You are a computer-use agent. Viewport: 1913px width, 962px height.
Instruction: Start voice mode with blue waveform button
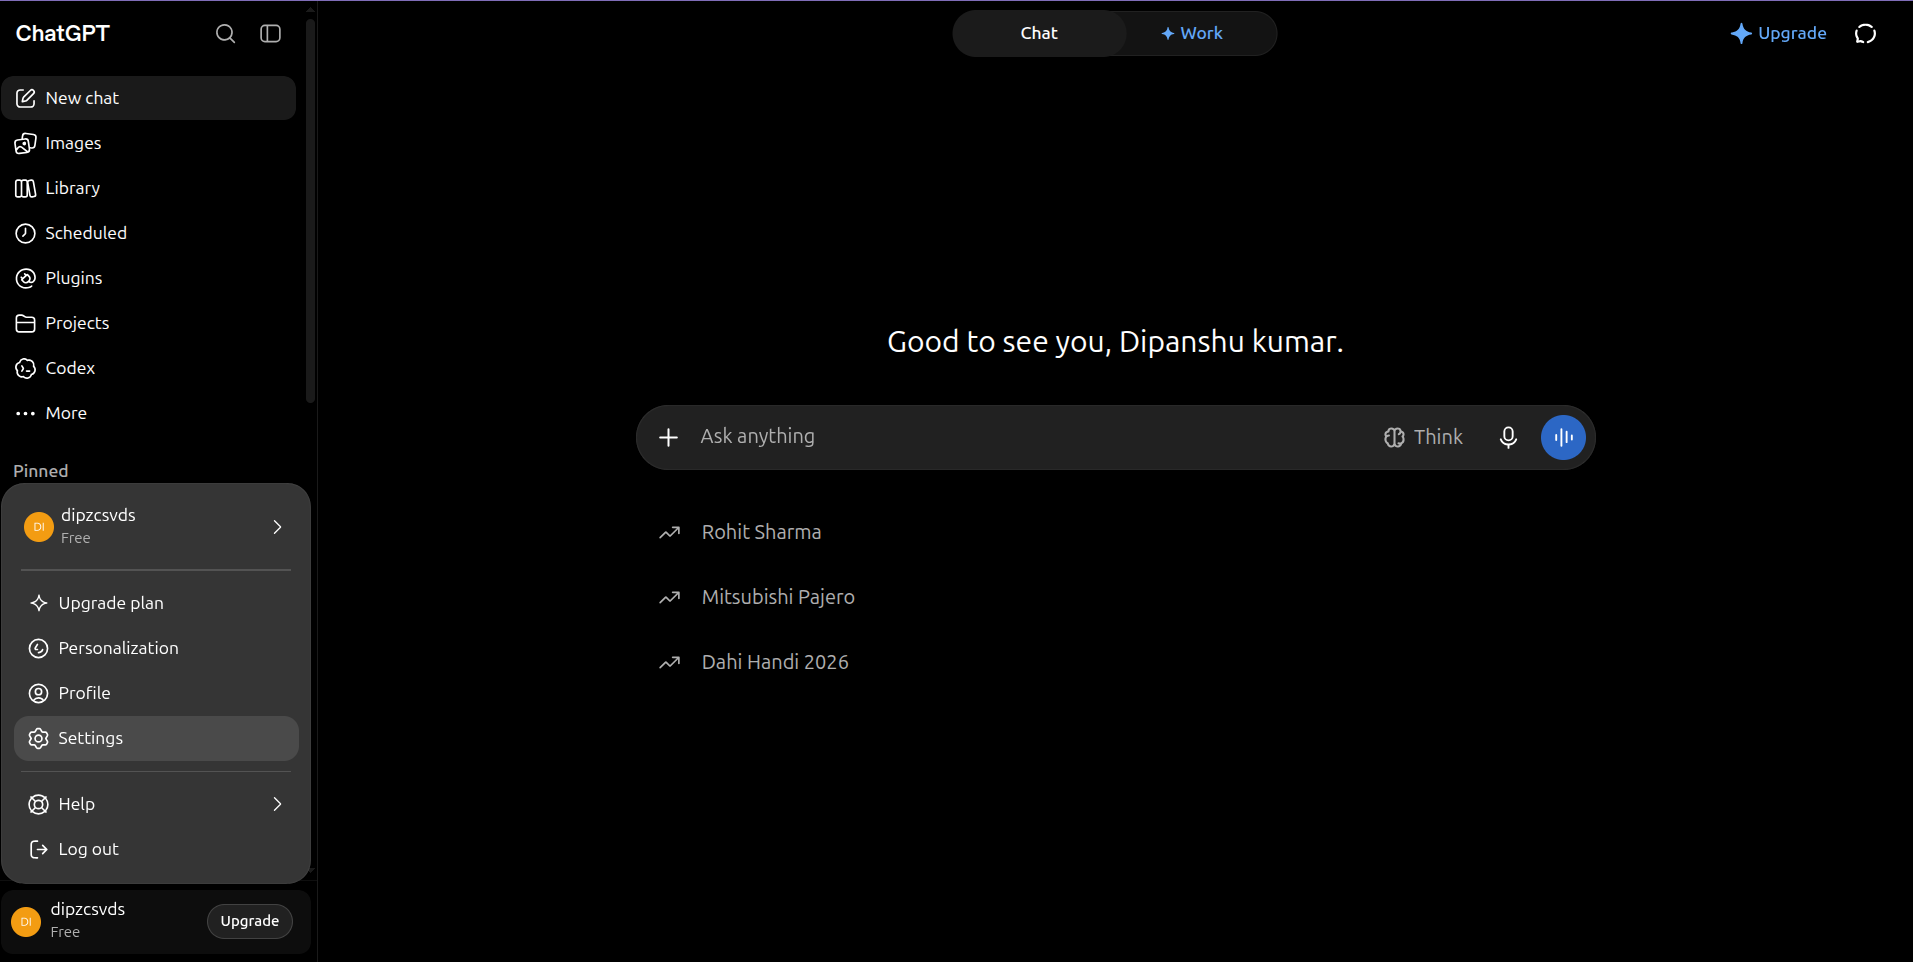point(1563,437)
